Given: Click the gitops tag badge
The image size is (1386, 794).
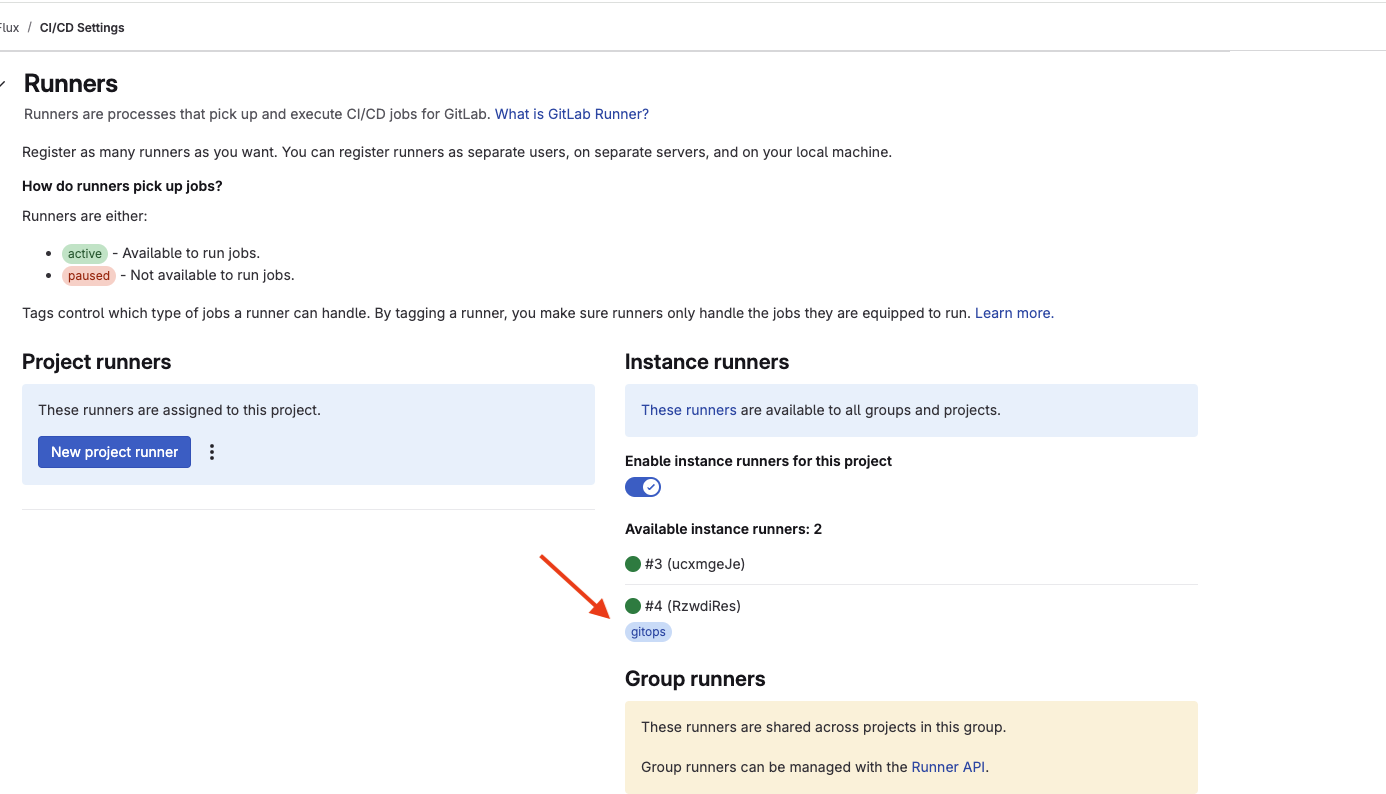Looking at the screenshot, I should (x=648, y=632).
